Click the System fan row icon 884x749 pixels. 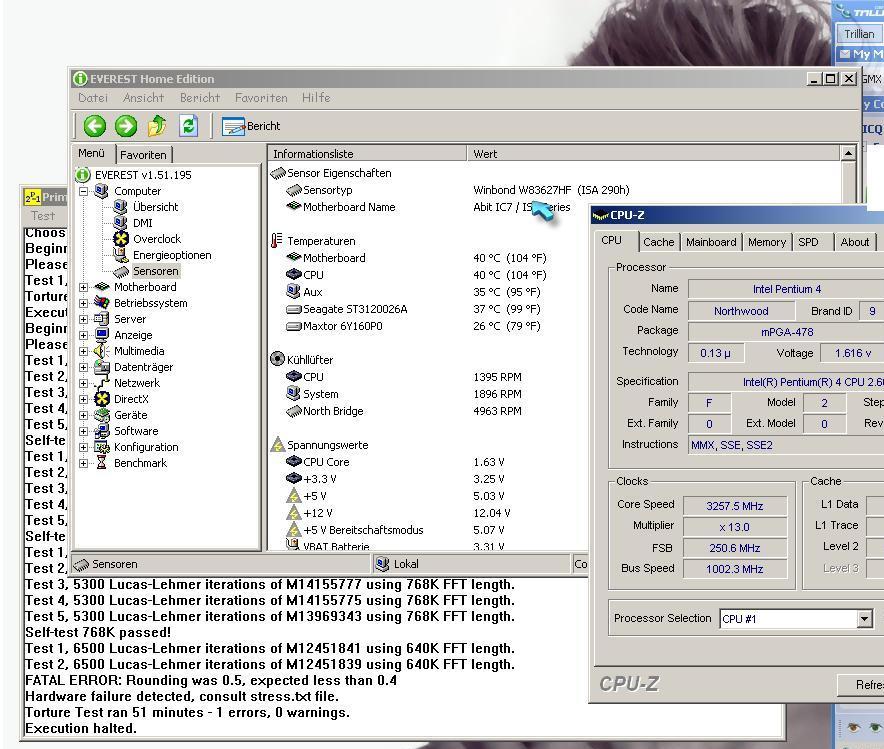293,393
